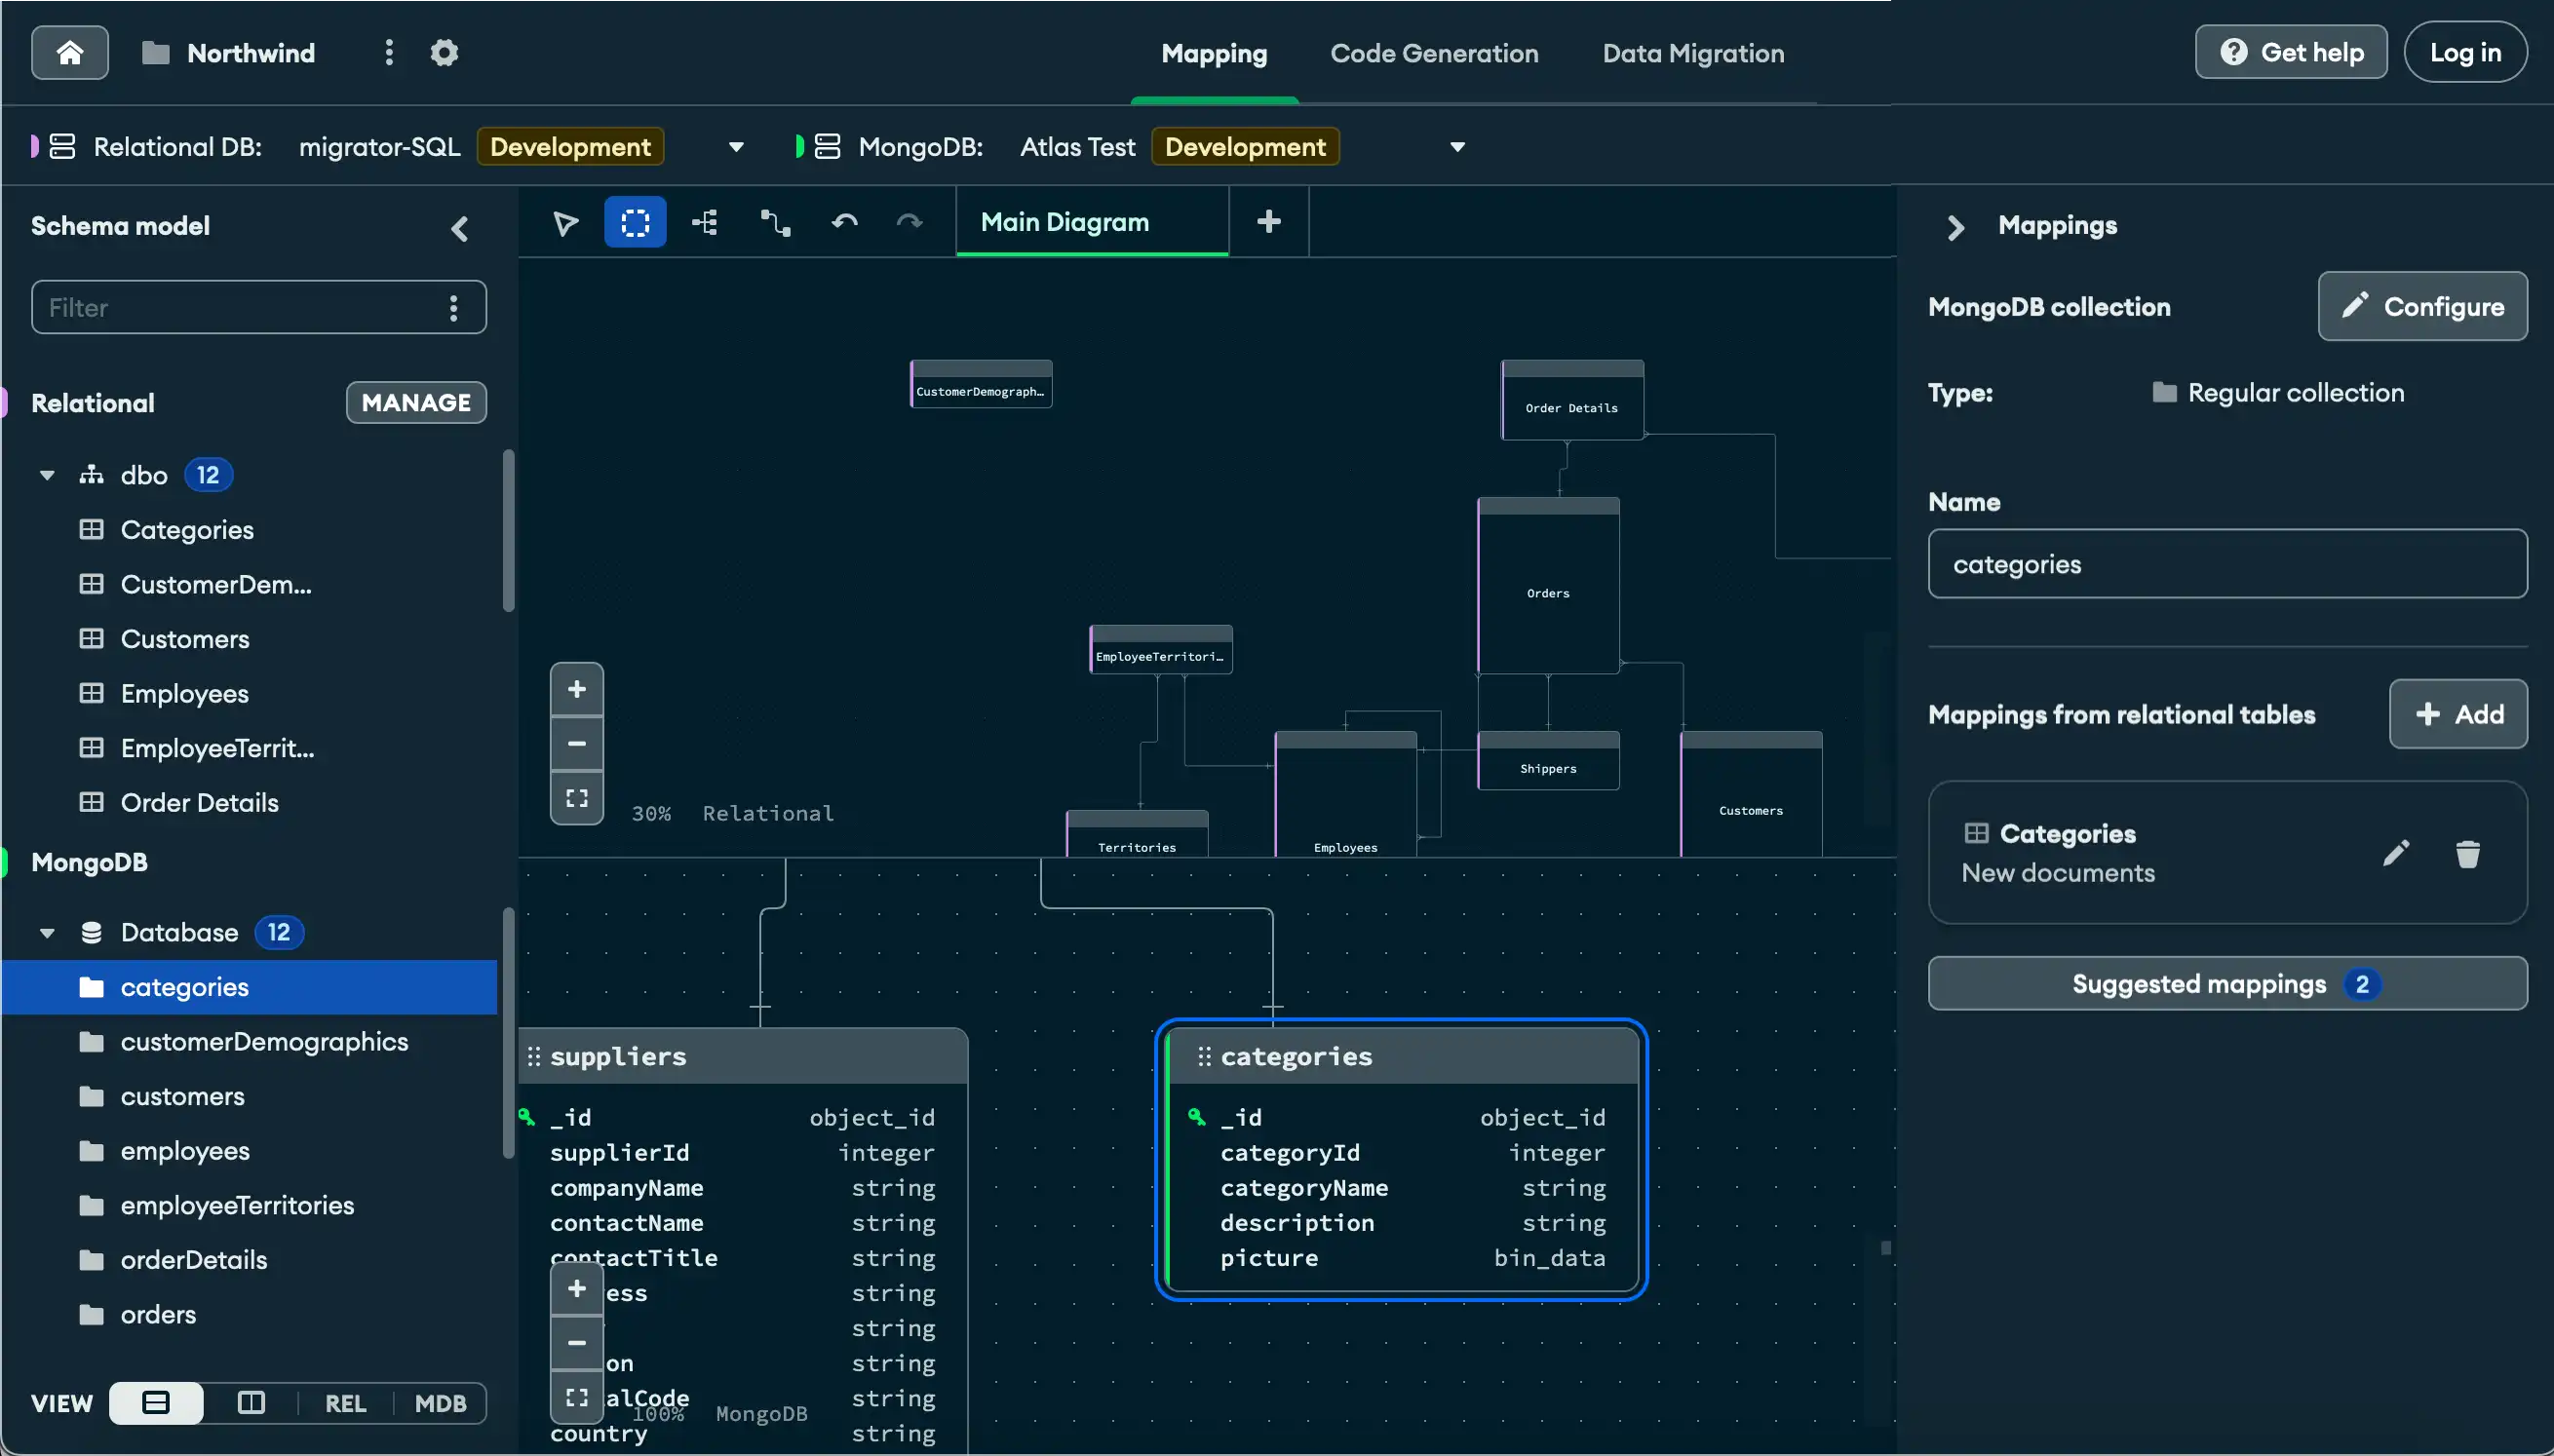Viewport: 2554px width, 1456px height.
Task: Click the undo arrow icon
Action: tap(845, 221)
